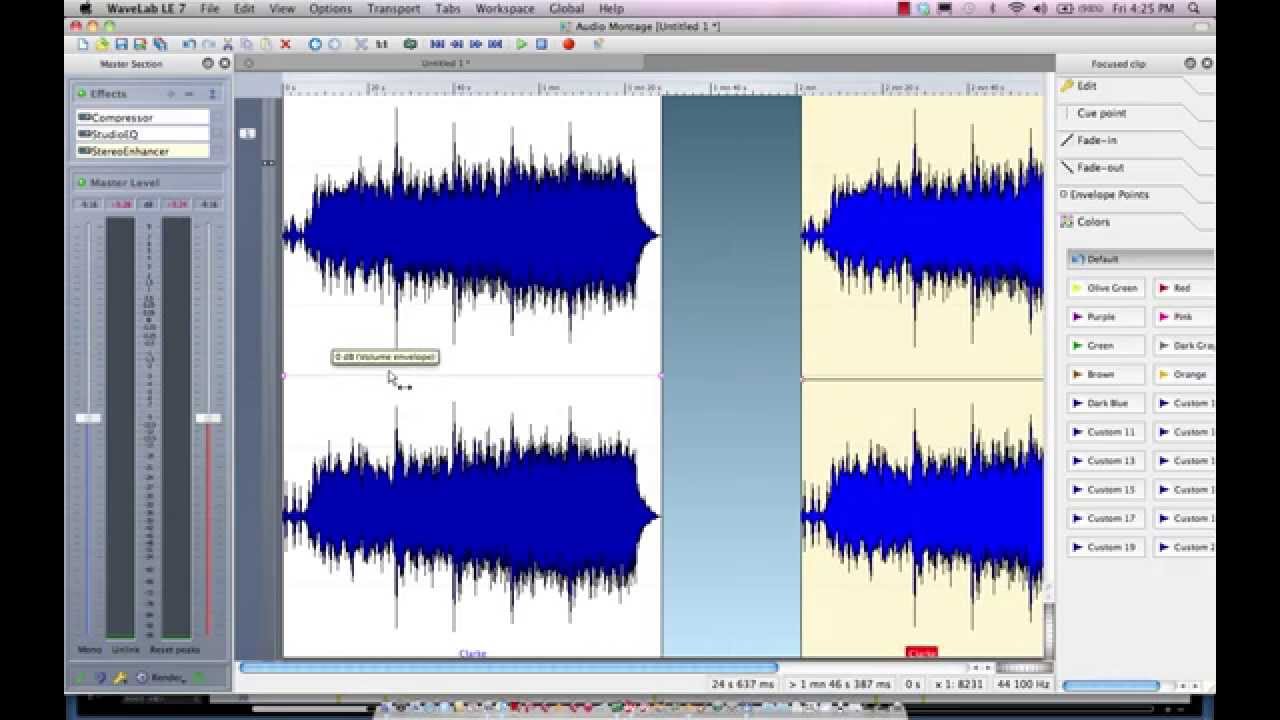This screenshot has height=720, width=1280.
Task: Click the open file folder icon
Action: click(102, 44)
